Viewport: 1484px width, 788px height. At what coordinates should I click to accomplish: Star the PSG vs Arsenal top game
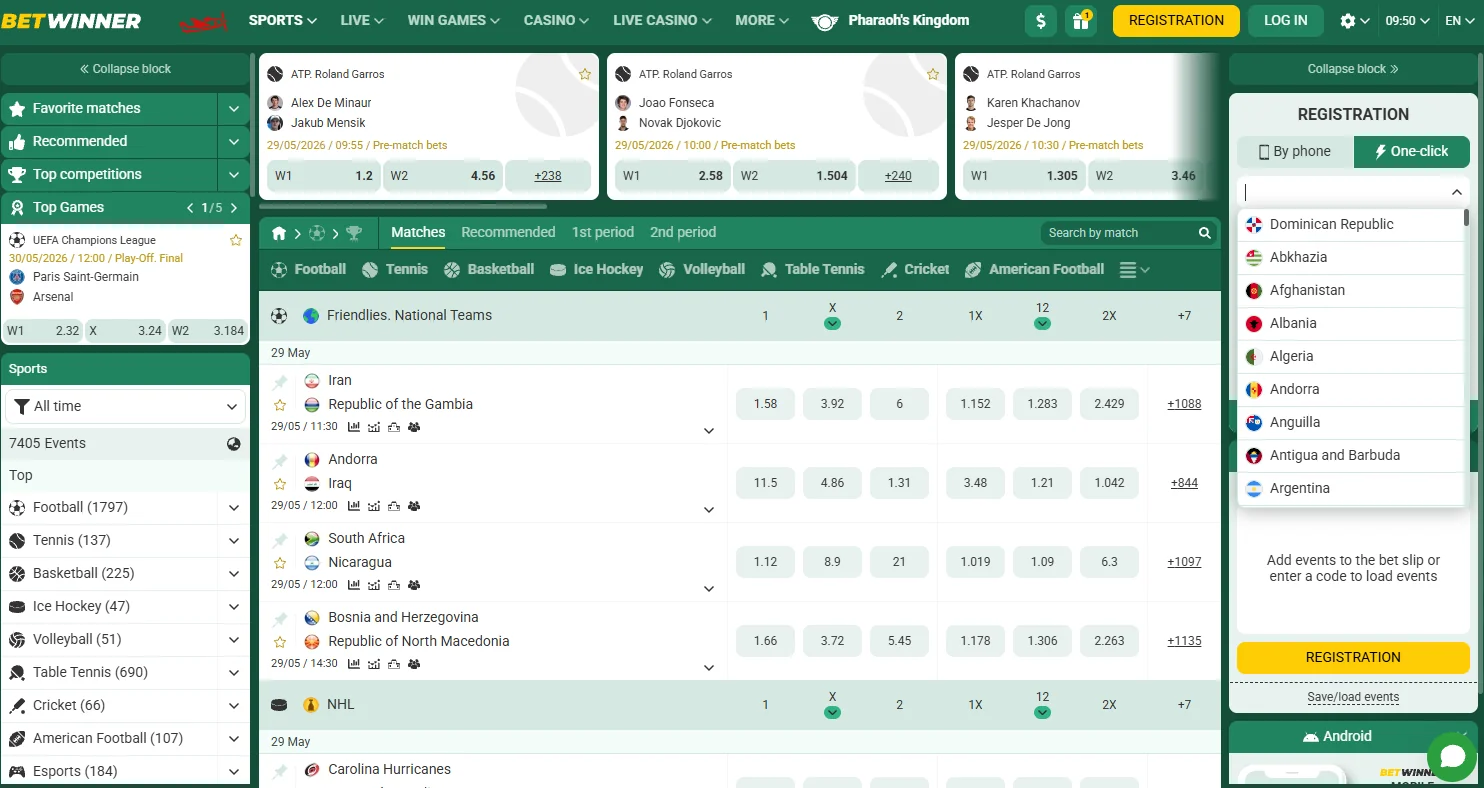(236, 240)
